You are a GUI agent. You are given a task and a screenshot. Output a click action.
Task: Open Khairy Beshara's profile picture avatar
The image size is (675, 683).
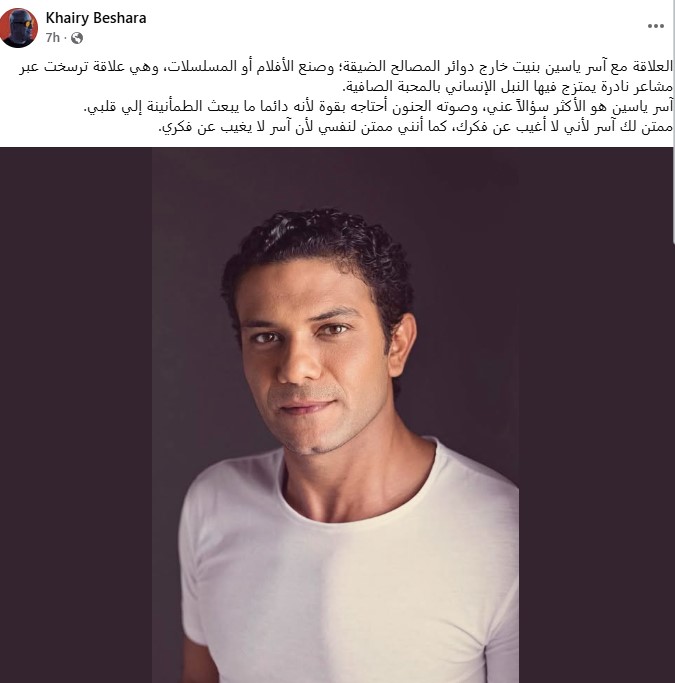point(18,27)
